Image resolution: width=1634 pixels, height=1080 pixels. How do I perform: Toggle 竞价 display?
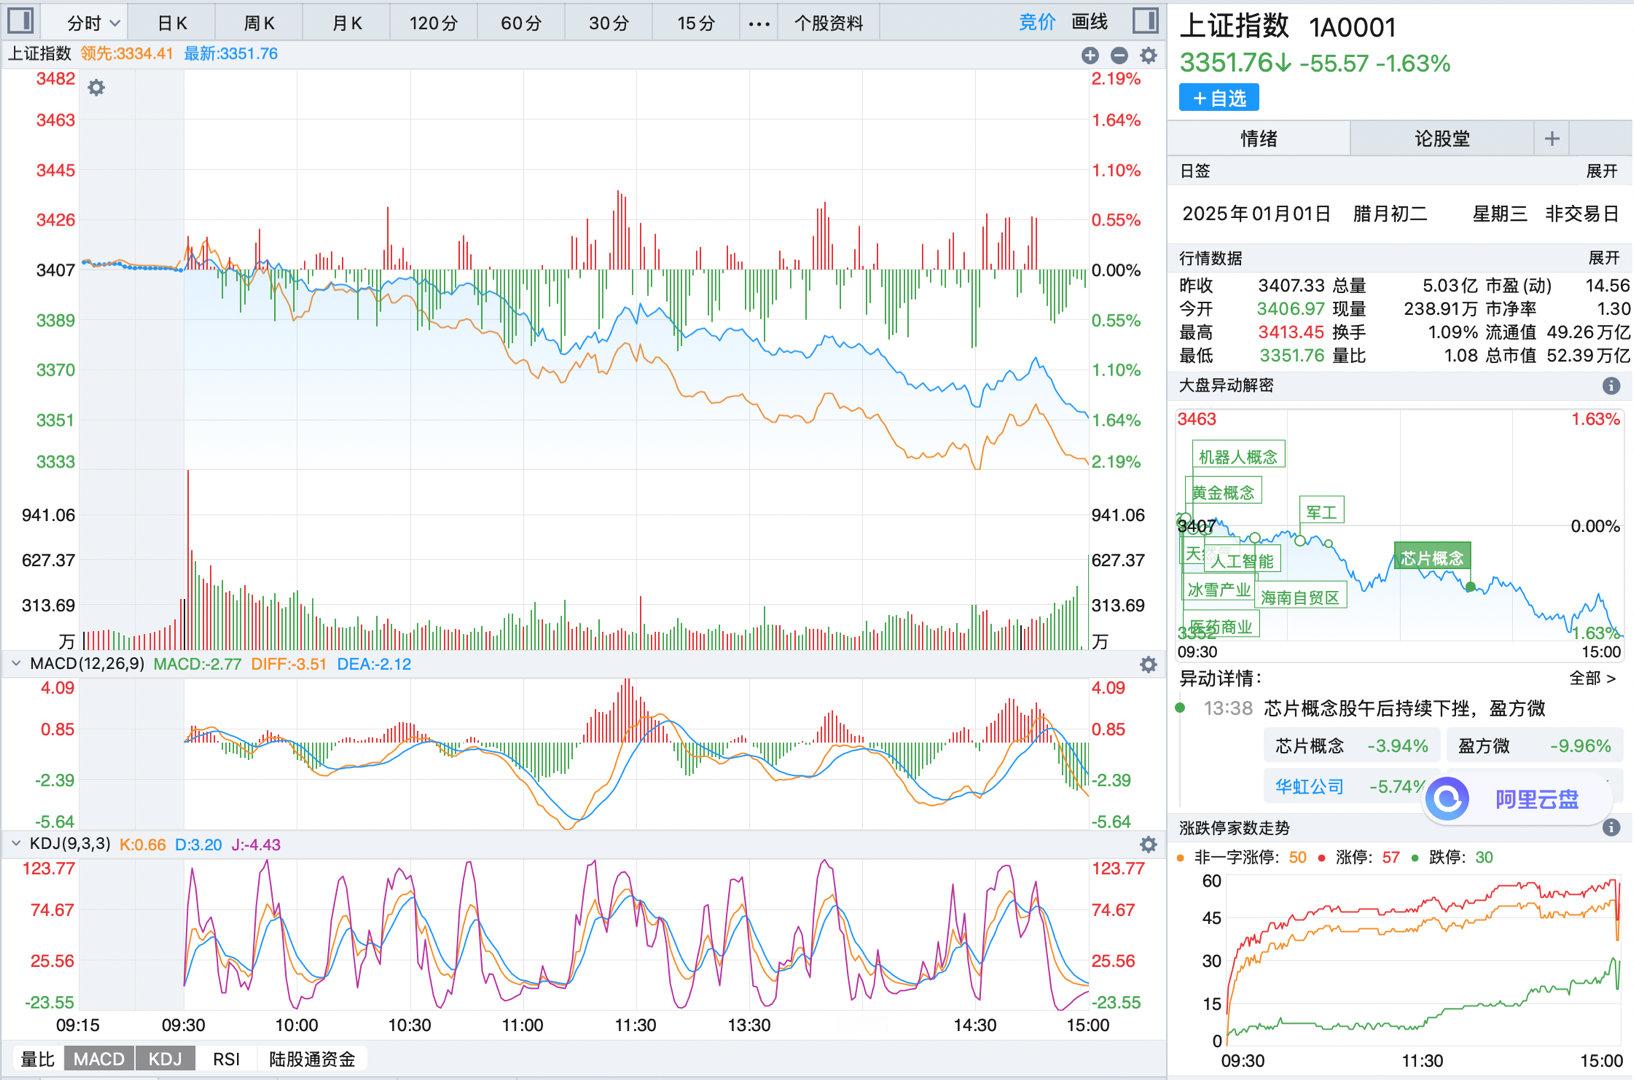[x=1037, y=22]
